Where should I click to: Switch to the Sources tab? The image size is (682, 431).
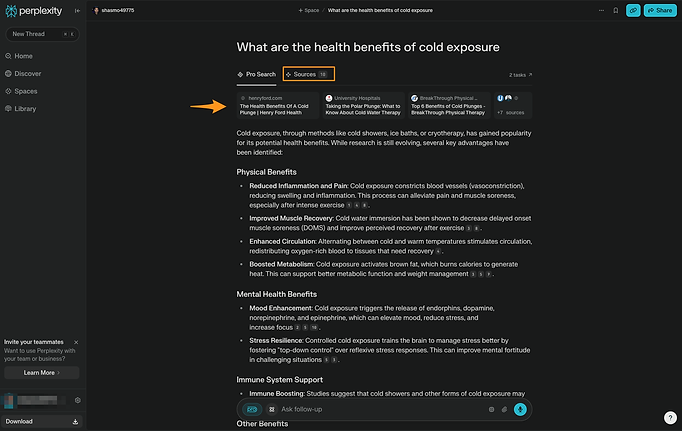tap(309, 74)
